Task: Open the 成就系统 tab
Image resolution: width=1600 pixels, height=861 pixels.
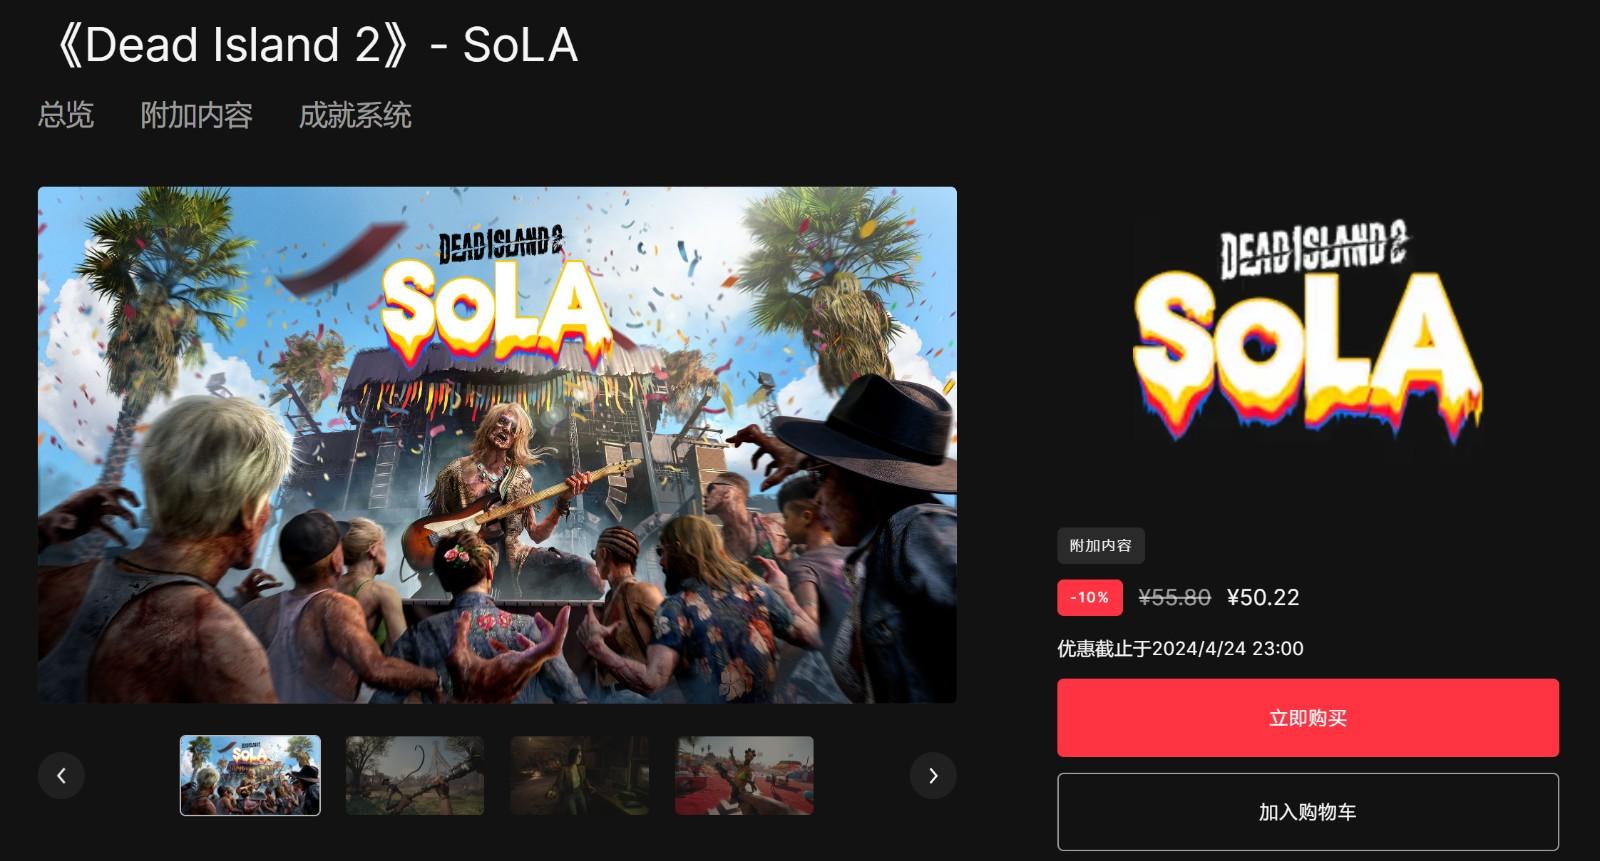Action: 355,115
